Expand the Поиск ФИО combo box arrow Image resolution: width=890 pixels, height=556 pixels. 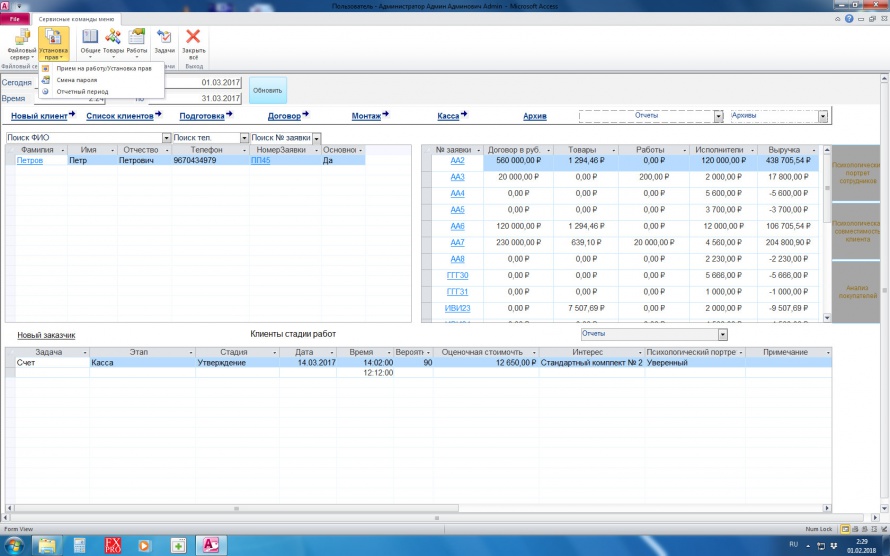(166, 138)
